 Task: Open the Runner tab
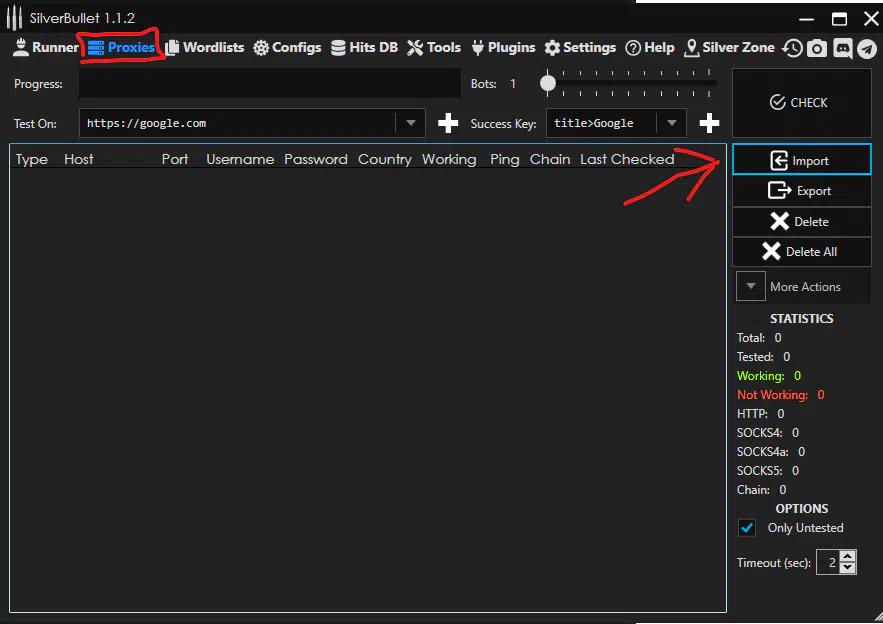pos(46,47)
